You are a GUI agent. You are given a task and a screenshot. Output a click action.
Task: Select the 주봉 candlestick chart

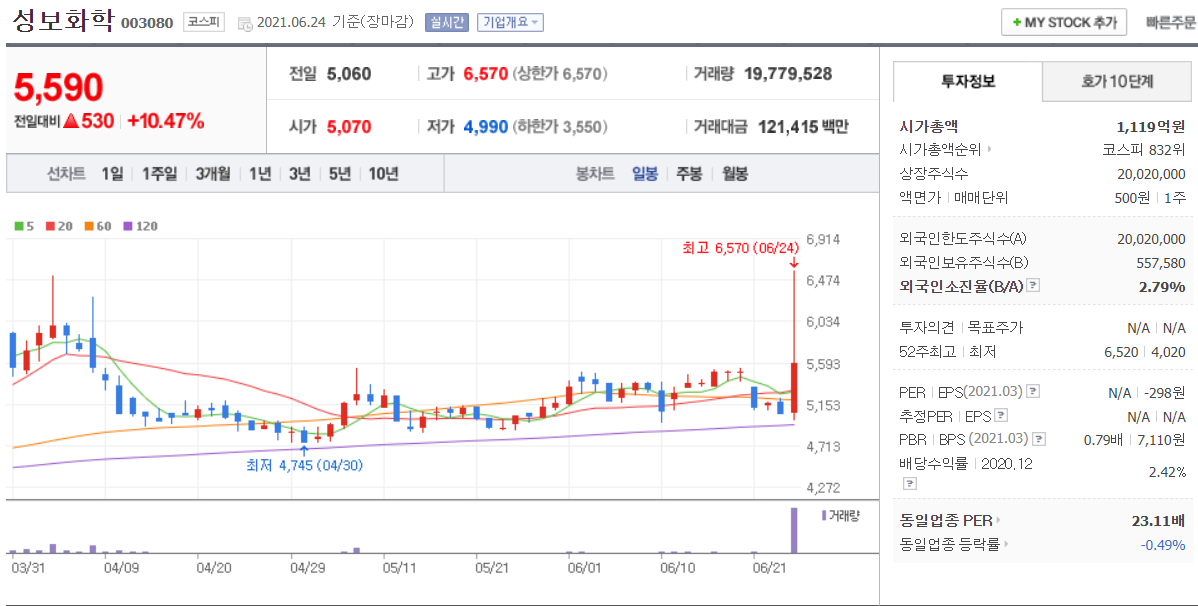(x=689, y=174)
